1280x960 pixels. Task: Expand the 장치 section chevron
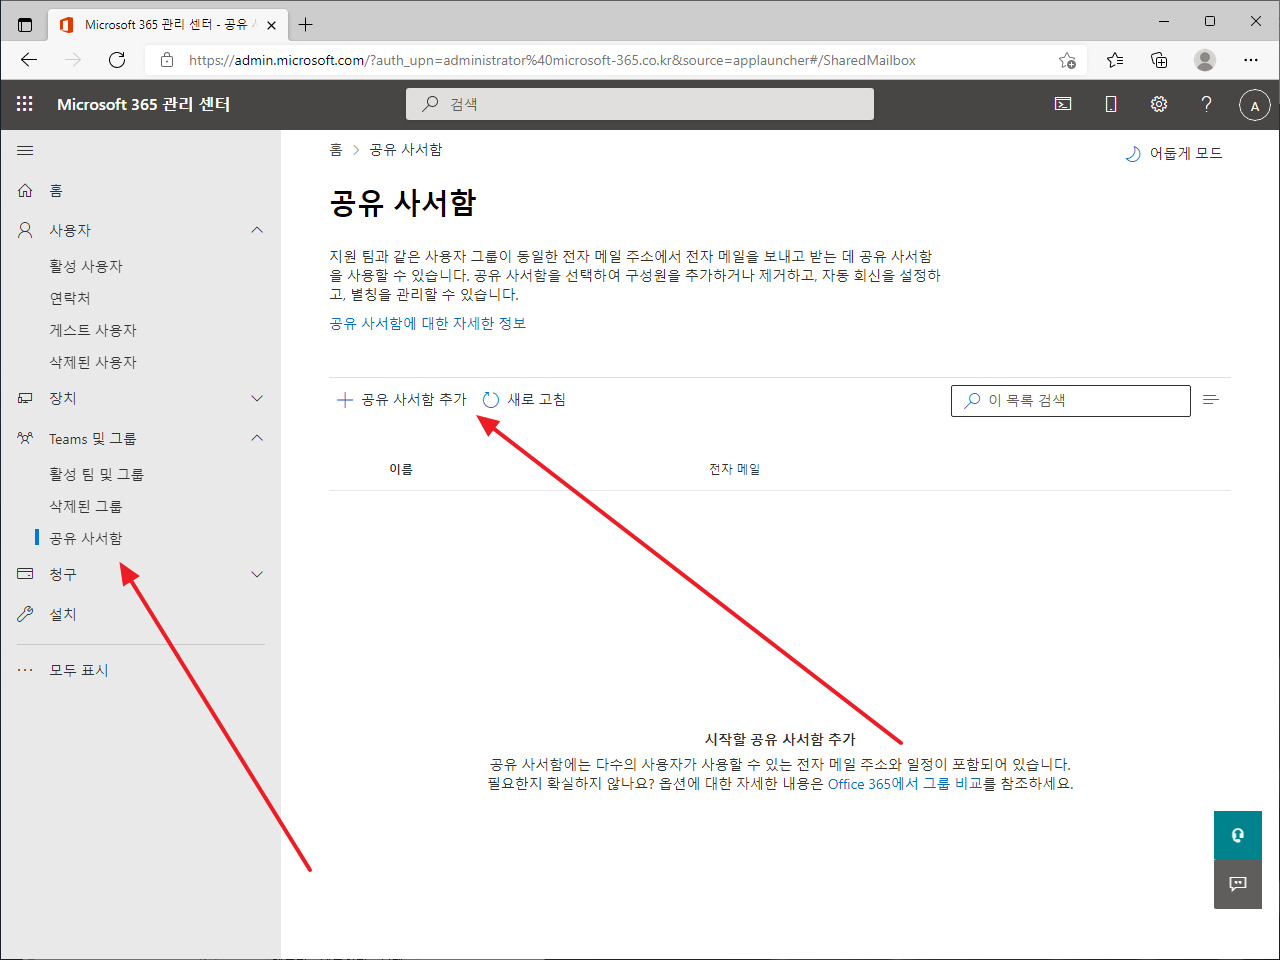[x=257, y=398]
